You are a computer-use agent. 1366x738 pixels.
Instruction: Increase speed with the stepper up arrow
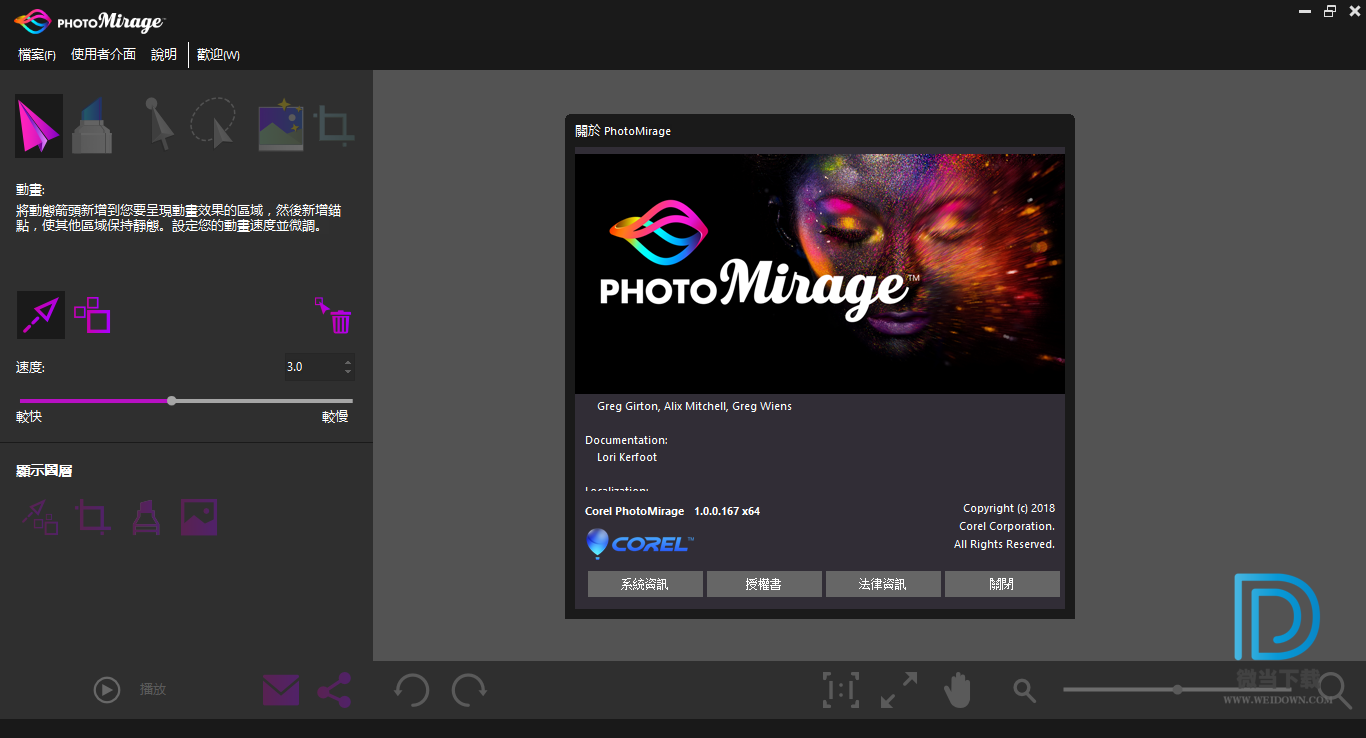click(x=347, y=362)
